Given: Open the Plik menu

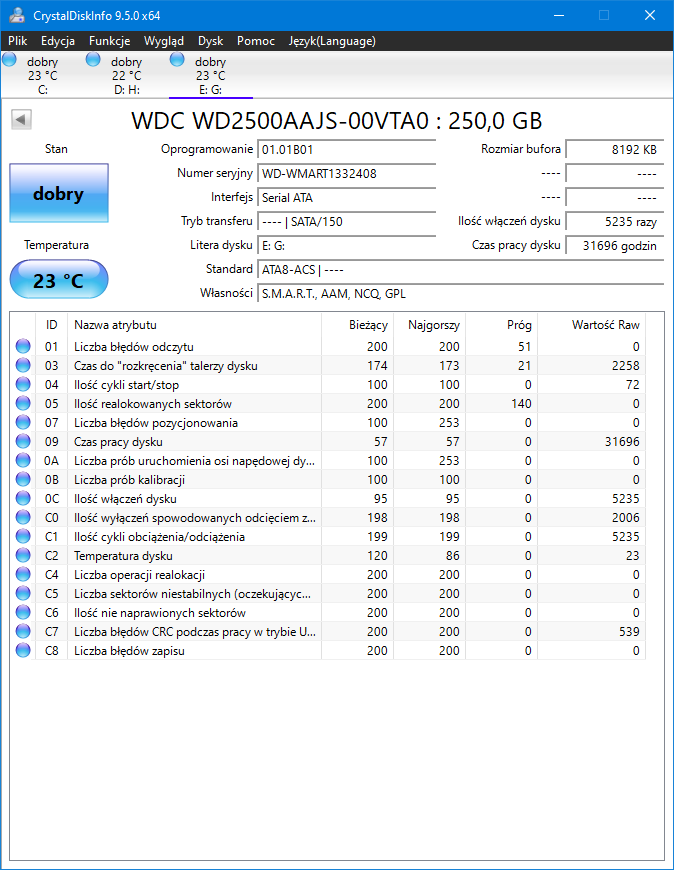Looking at the screenshot, I should coord(18,41).
